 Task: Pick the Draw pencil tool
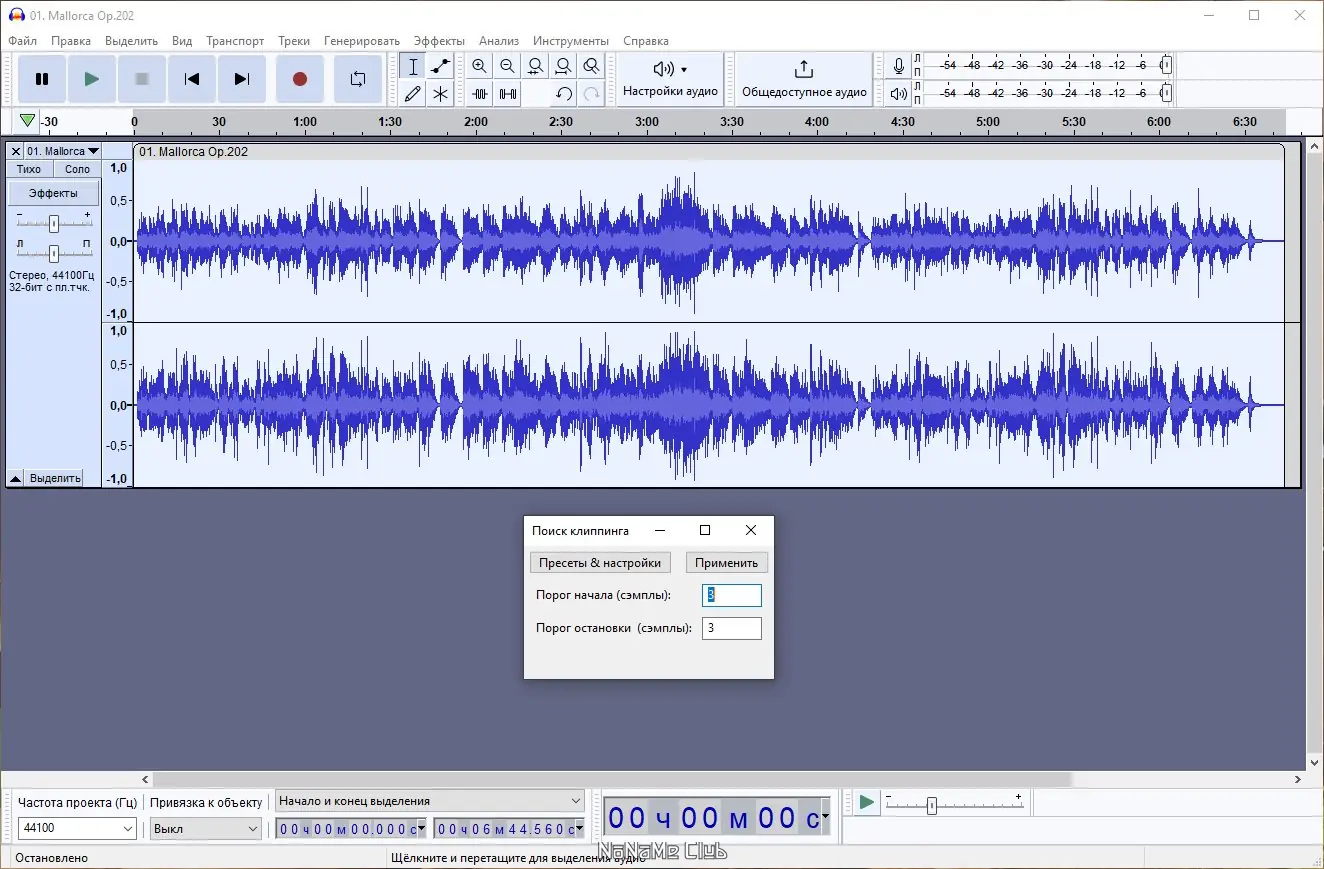[x=413, y=94]
